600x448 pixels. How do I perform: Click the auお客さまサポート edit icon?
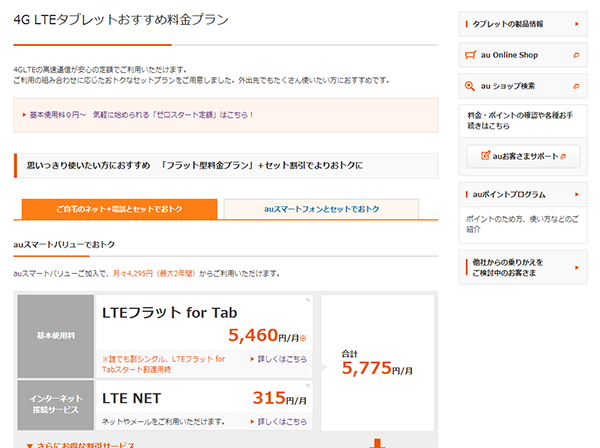[485, 155]
